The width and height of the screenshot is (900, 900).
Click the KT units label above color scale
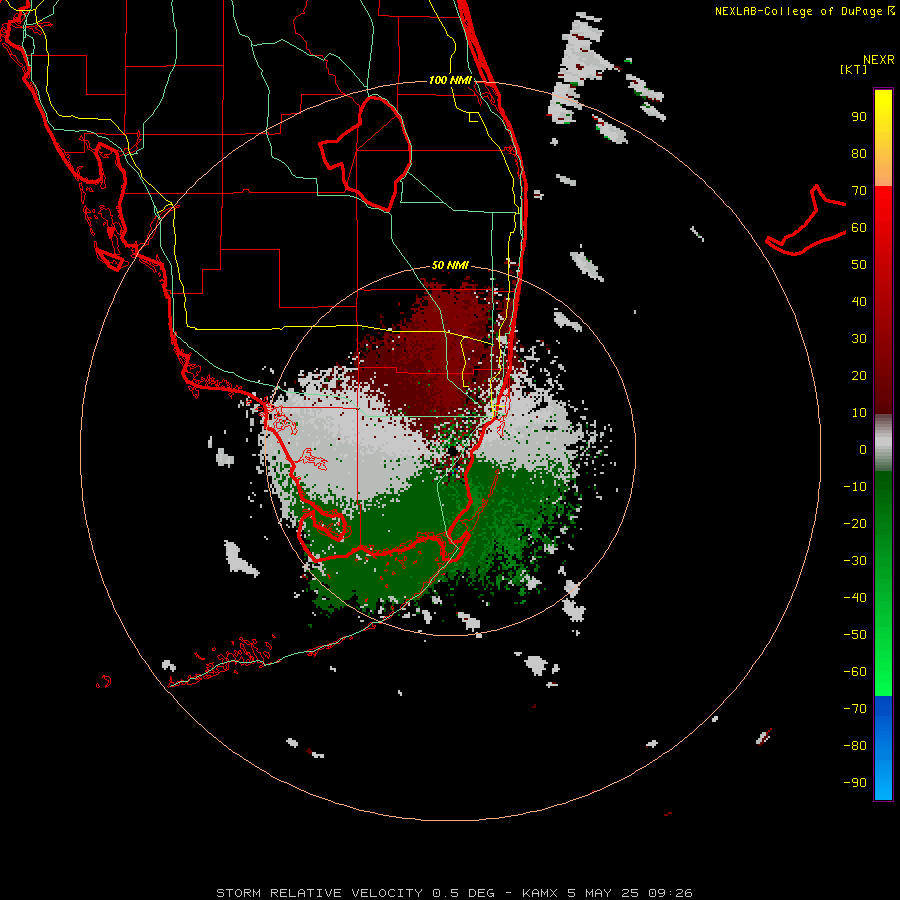pyautogui.click(x=854, y=69)
